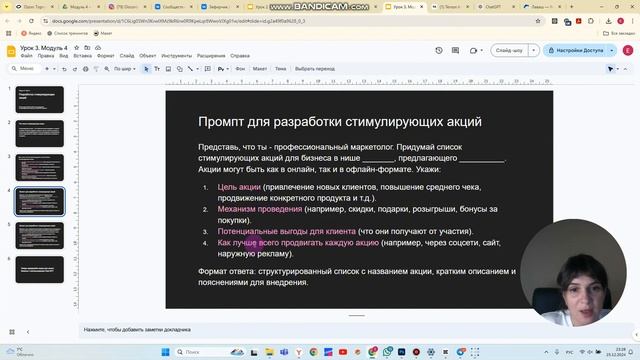Reload the browser page
Screen dimensions: 640x360
[x=31, y=21]
